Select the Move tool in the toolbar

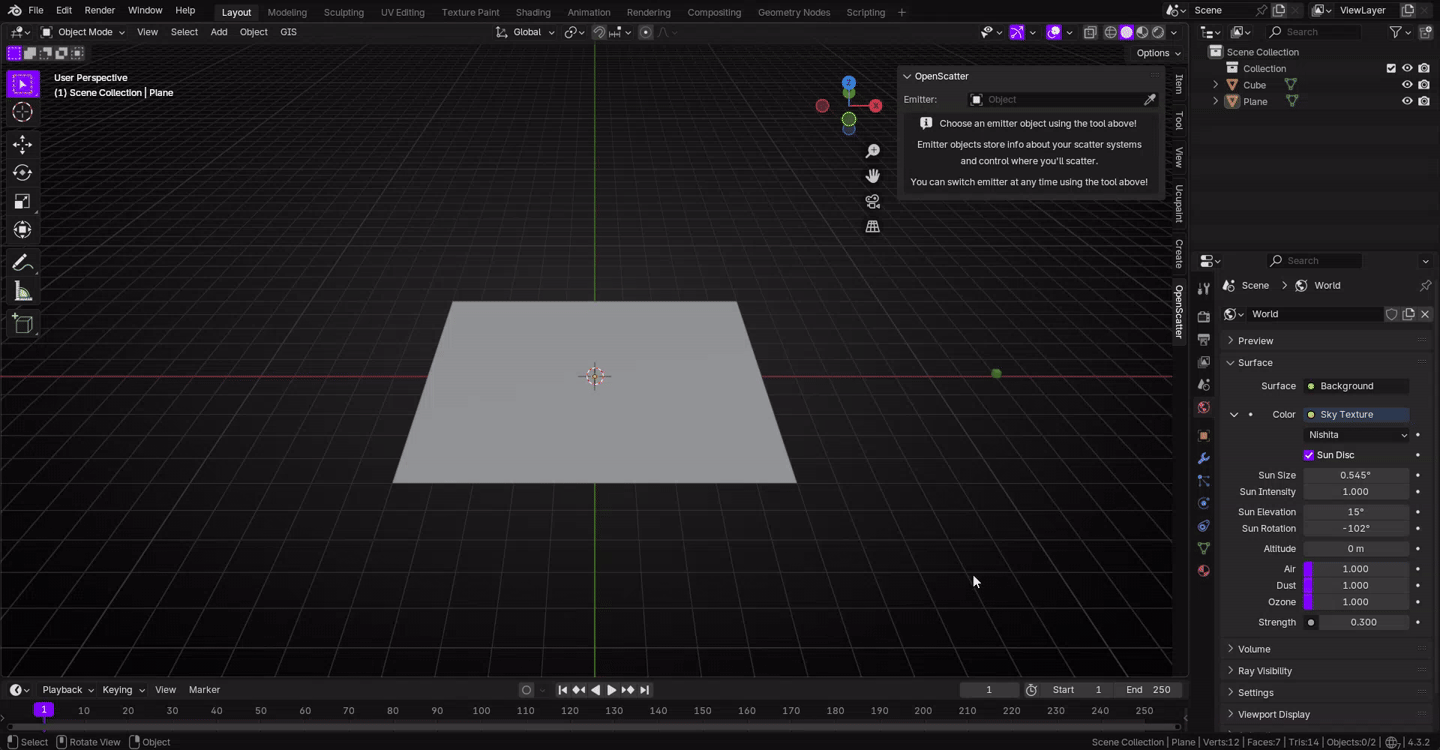[22, 145]
